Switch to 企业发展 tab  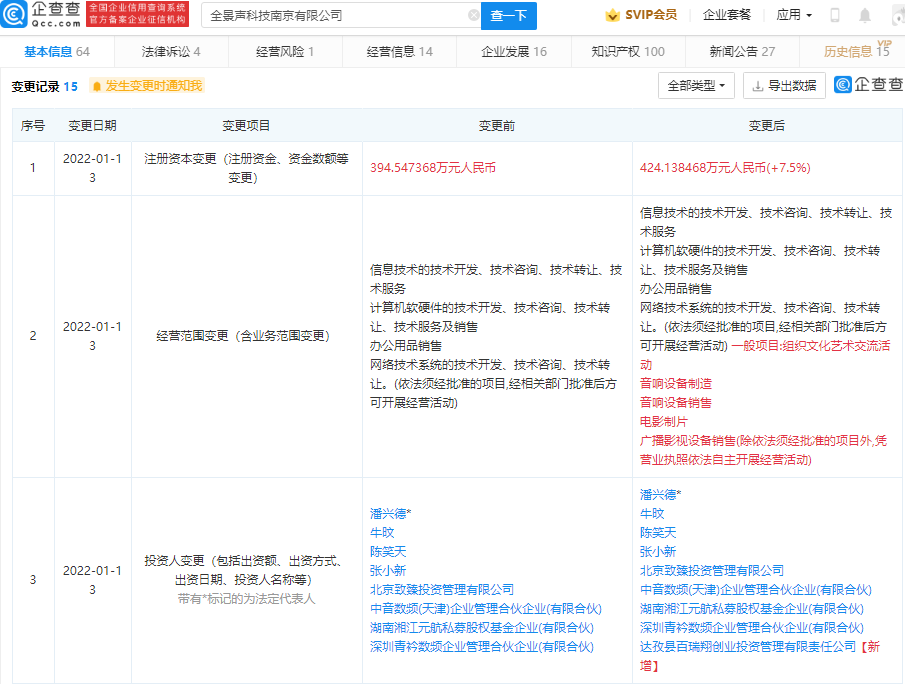click(x=514, y=51)
